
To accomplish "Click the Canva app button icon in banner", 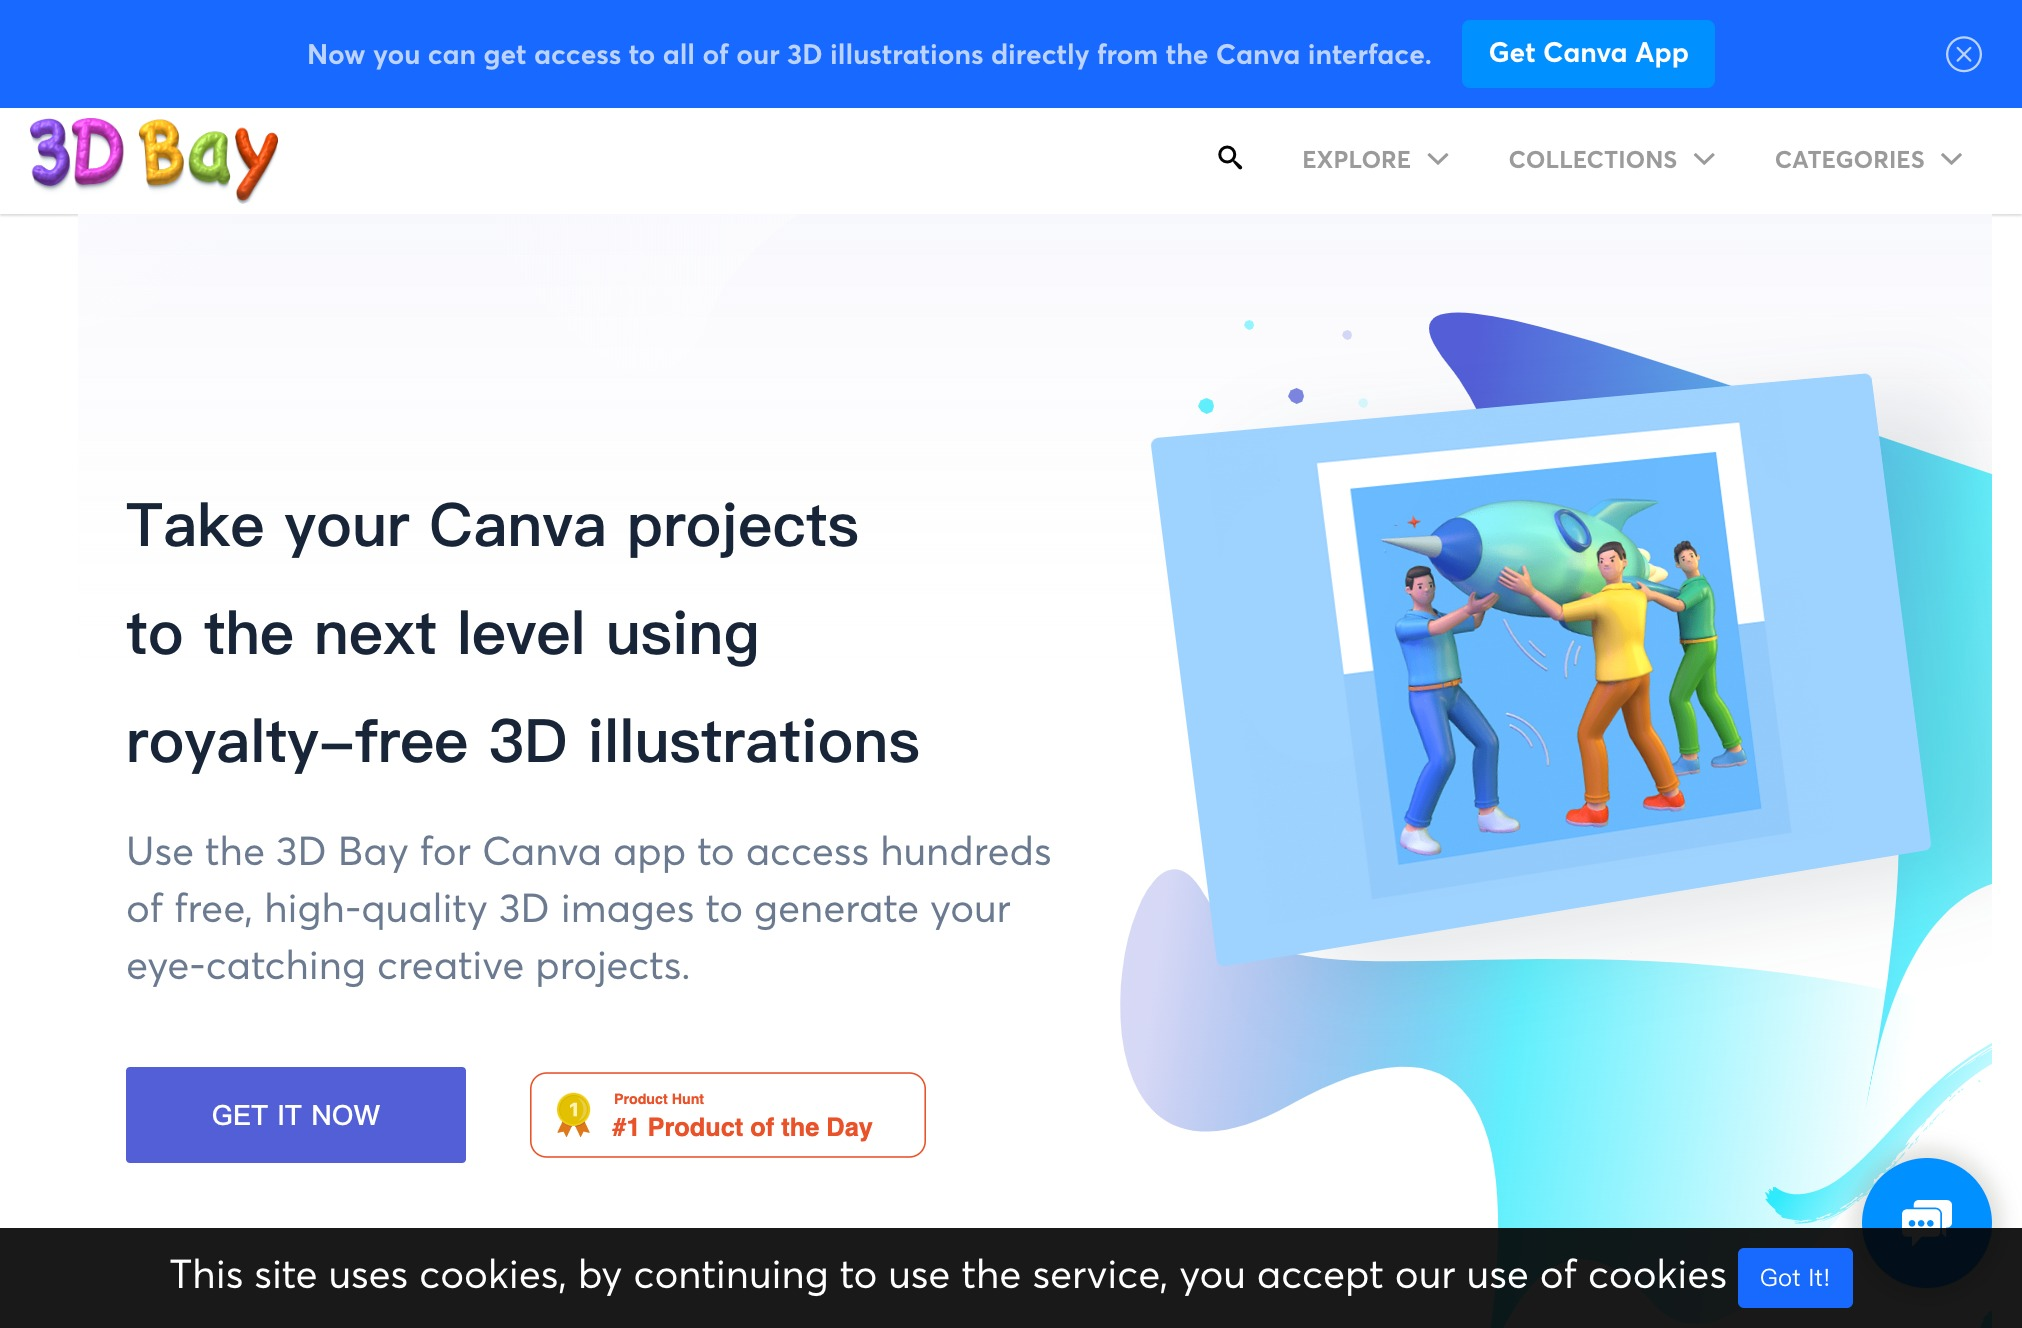I will click(x=1588, y=53).
